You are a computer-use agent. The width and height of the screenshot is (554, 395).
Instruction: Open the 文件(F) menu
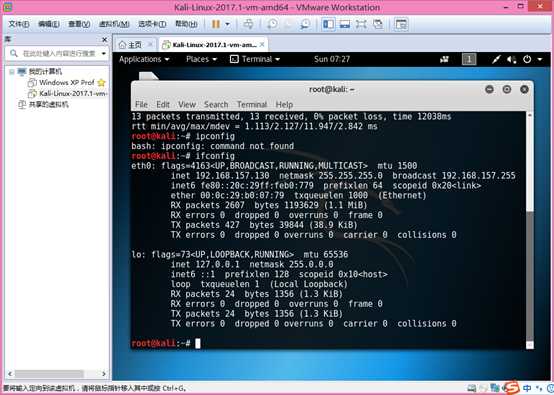19,24
